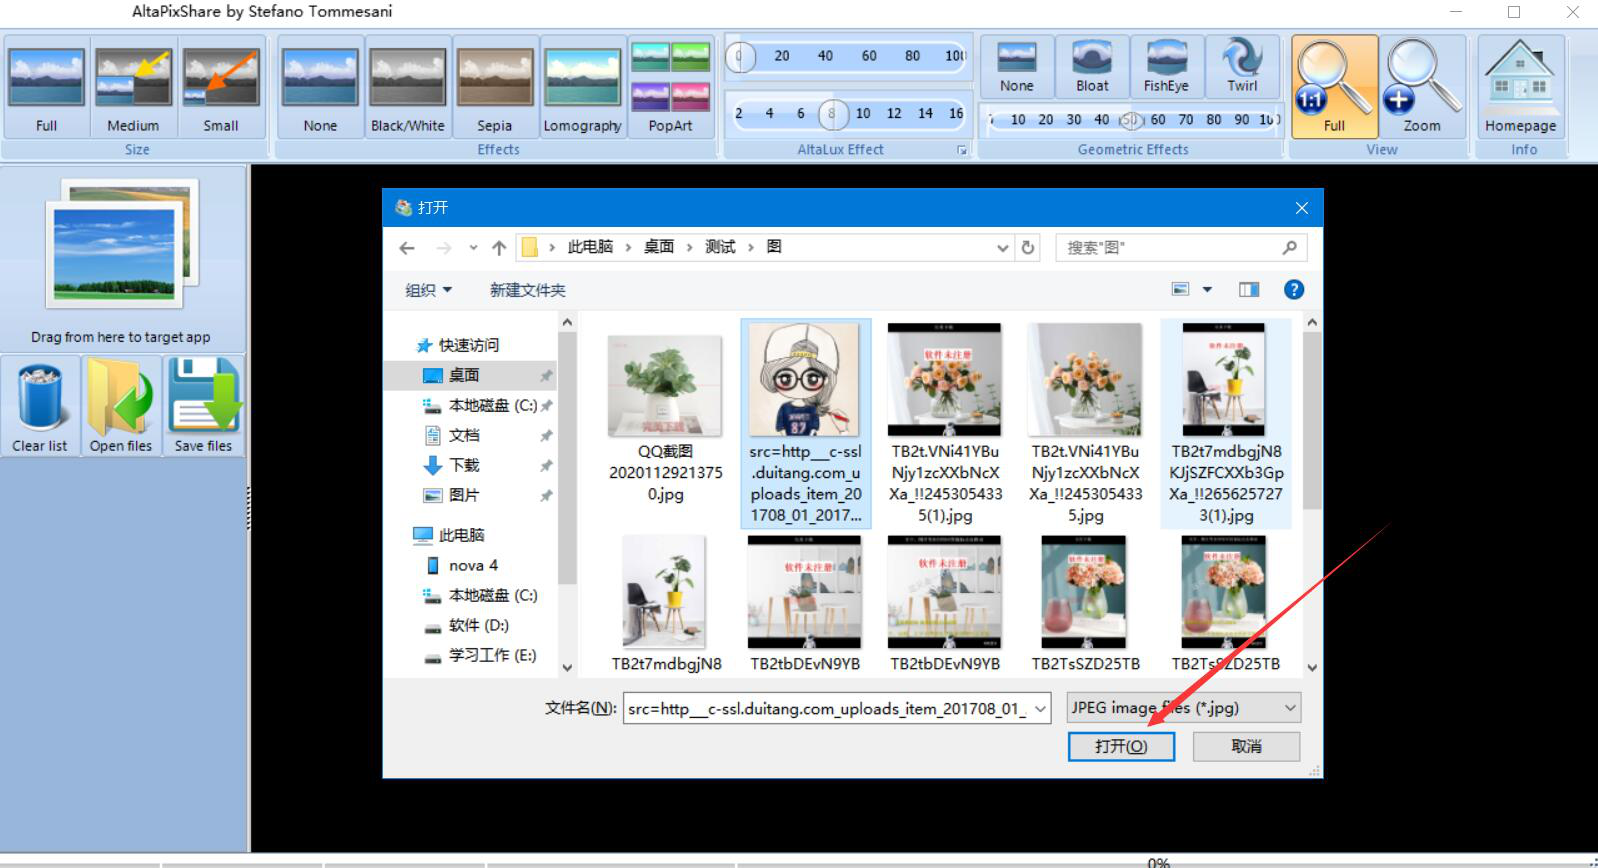Viewport: 1598px width, 868px height.
Task: Expand the 此电脑 breadcrumb chevron
Action: (629, 247)
